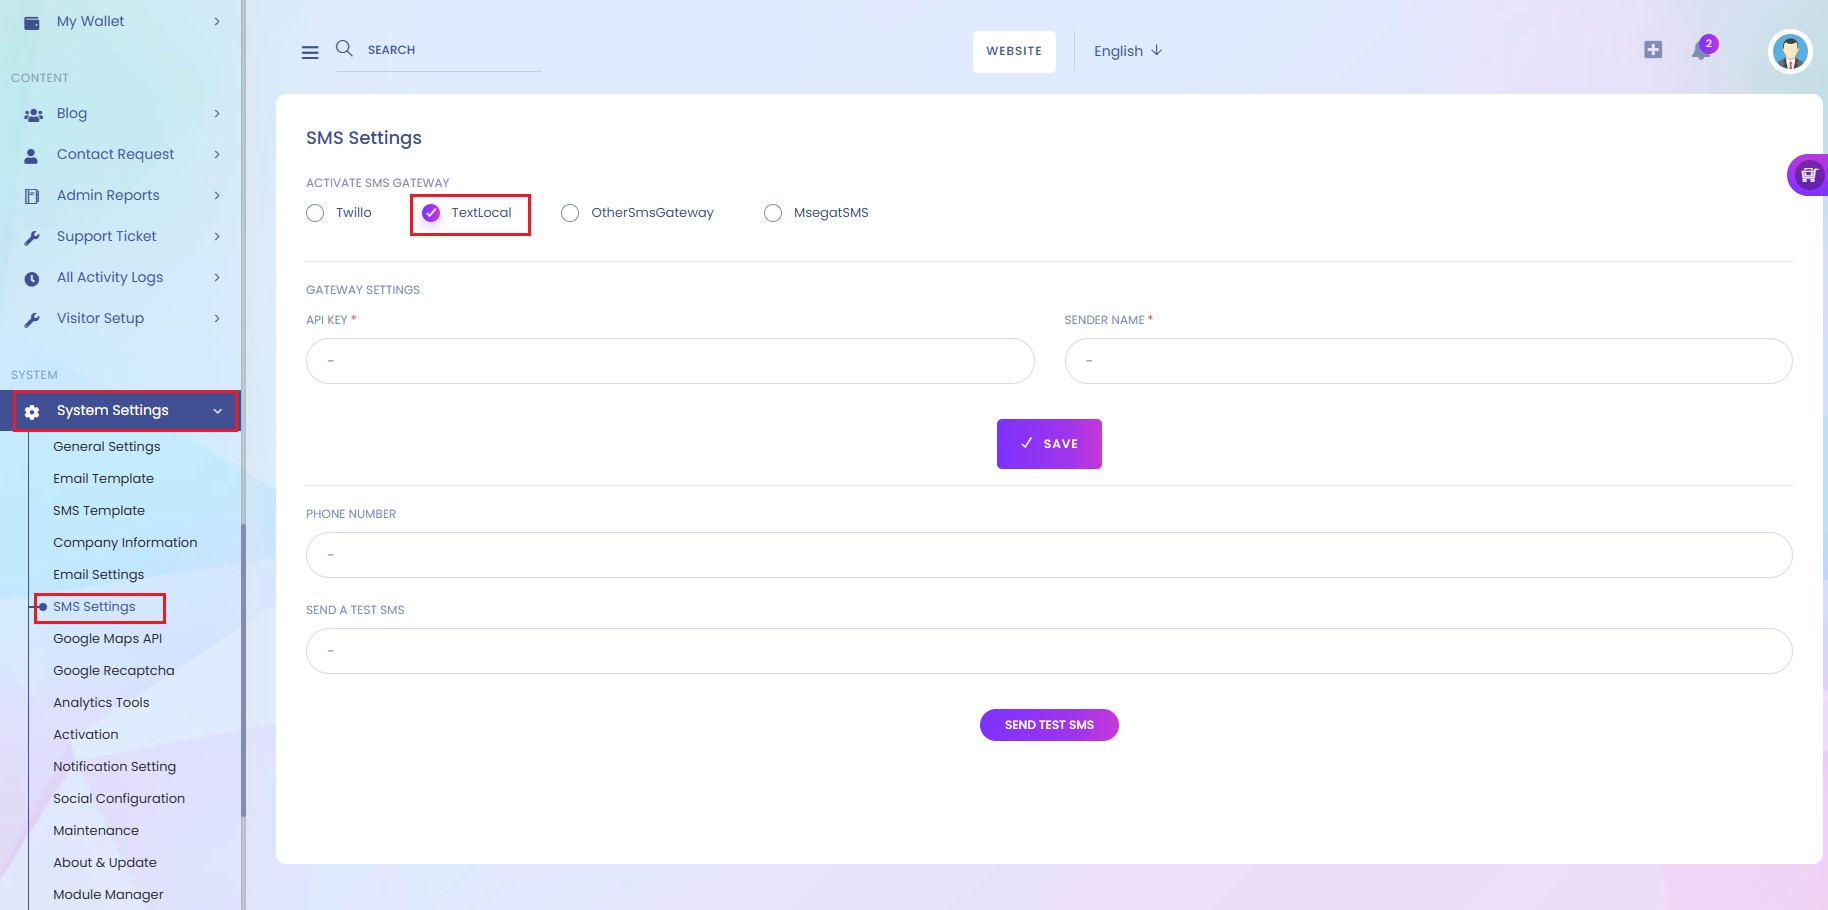Expand Contact Request chevron
This screenshot has width=1828, height=910.
(x=217, y=154)
